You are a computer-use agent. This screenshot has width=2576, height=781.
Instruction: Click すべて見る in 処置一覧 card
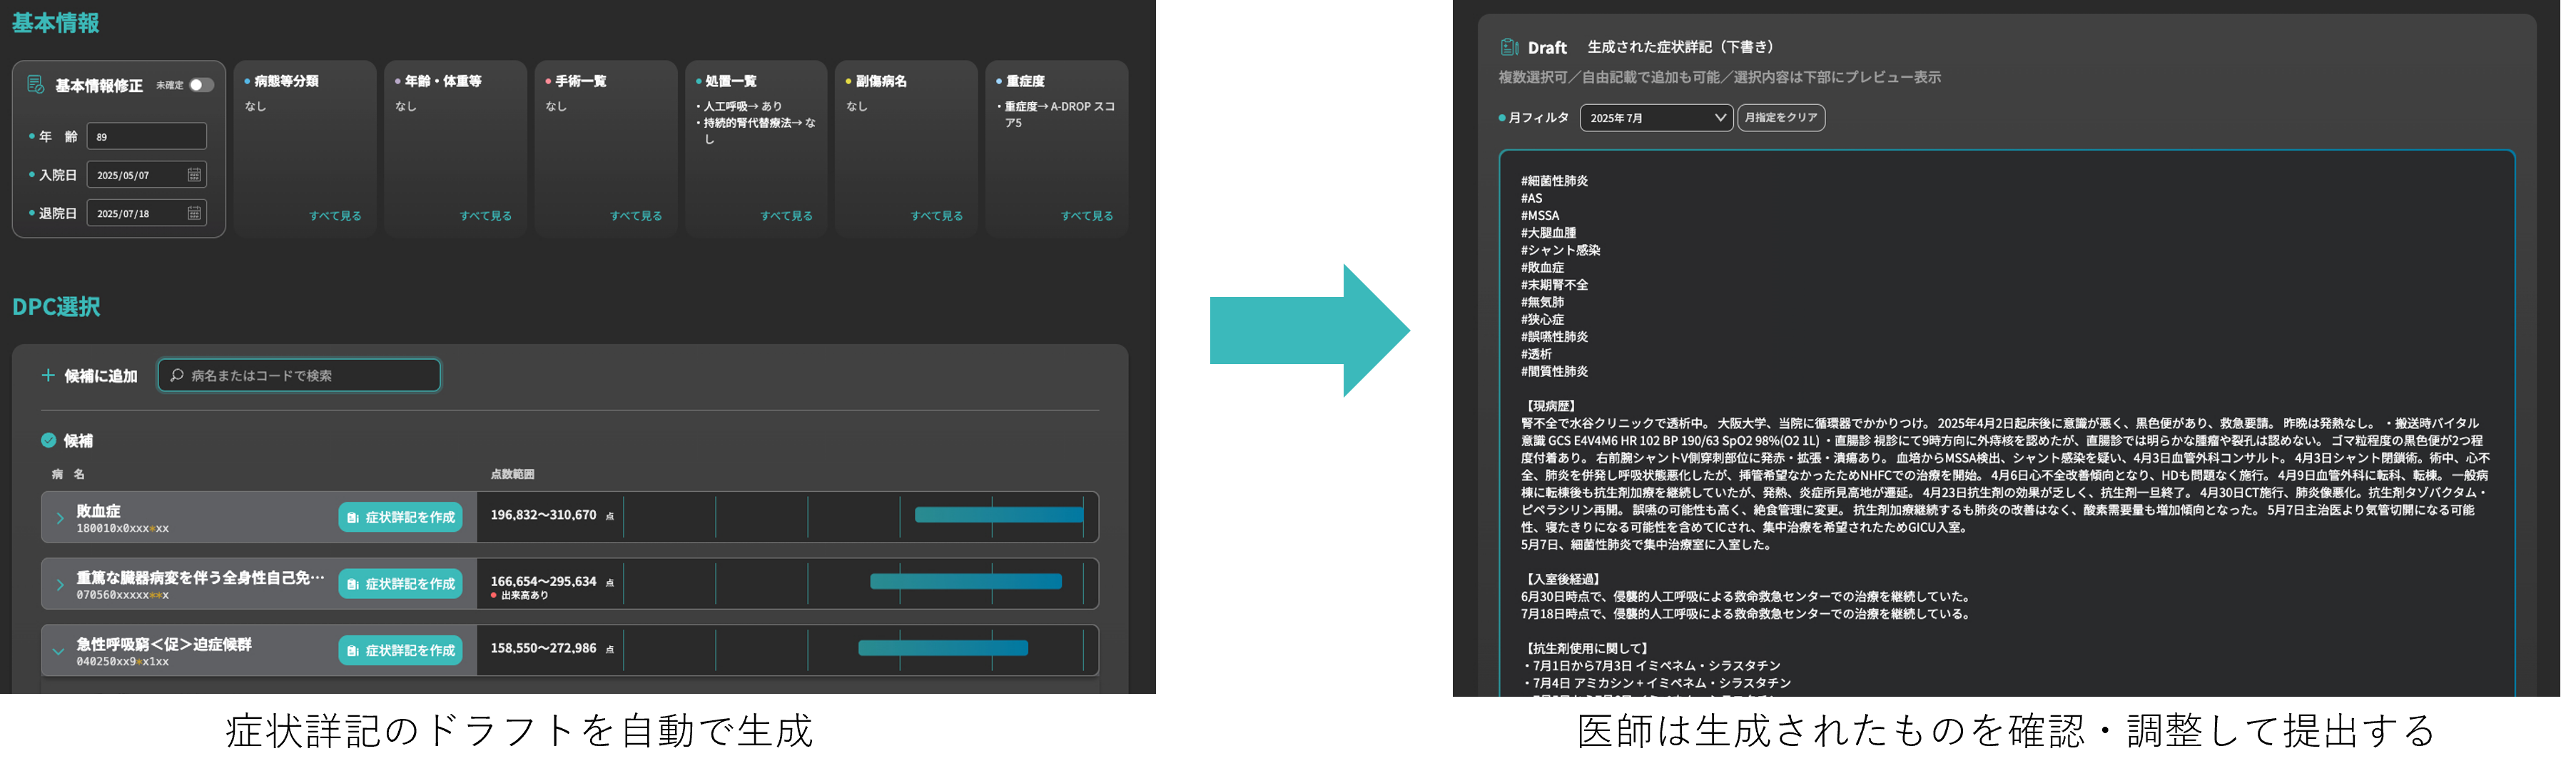point(786,216)
